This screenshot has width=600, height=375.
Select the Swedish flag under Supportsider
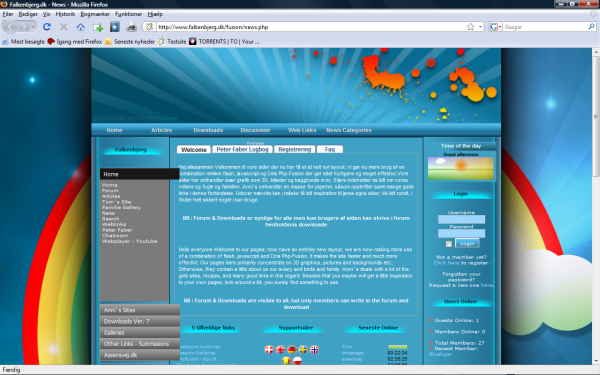coord(303,349)
